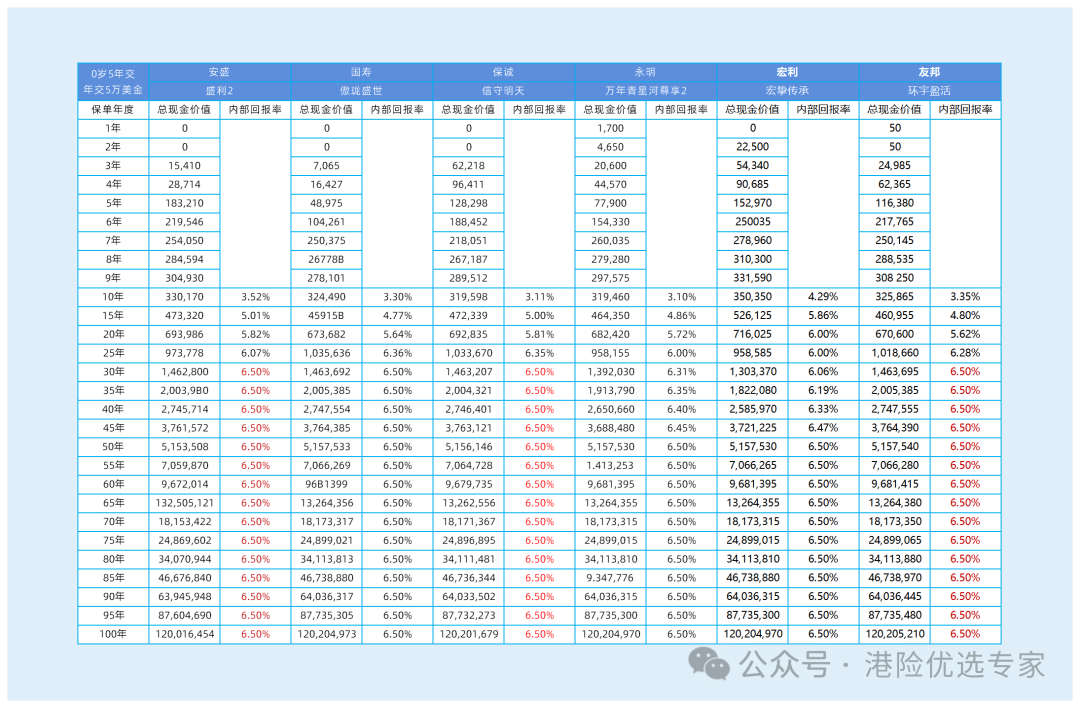This screenshot has height=708, width=1080.
Task: Click the return rate '6.36%'
Action: coord(397,353)
